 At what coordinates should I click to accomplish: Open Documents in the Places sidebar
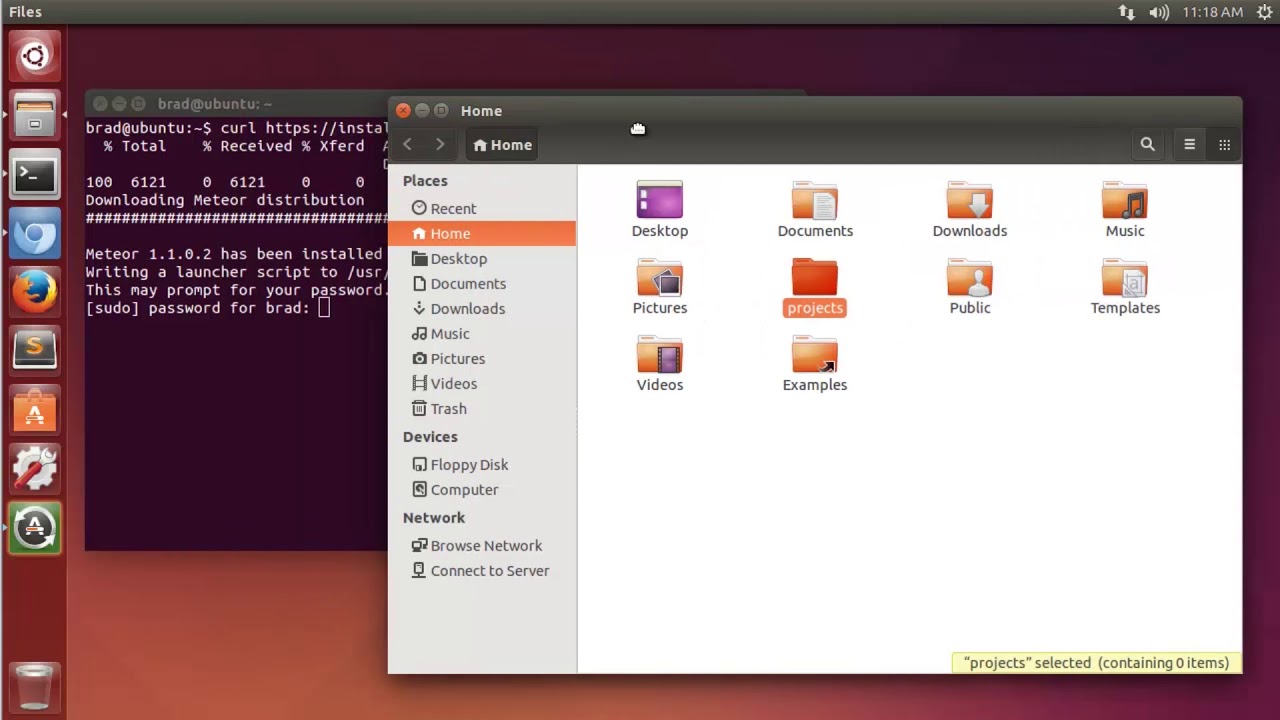(482, 283)
